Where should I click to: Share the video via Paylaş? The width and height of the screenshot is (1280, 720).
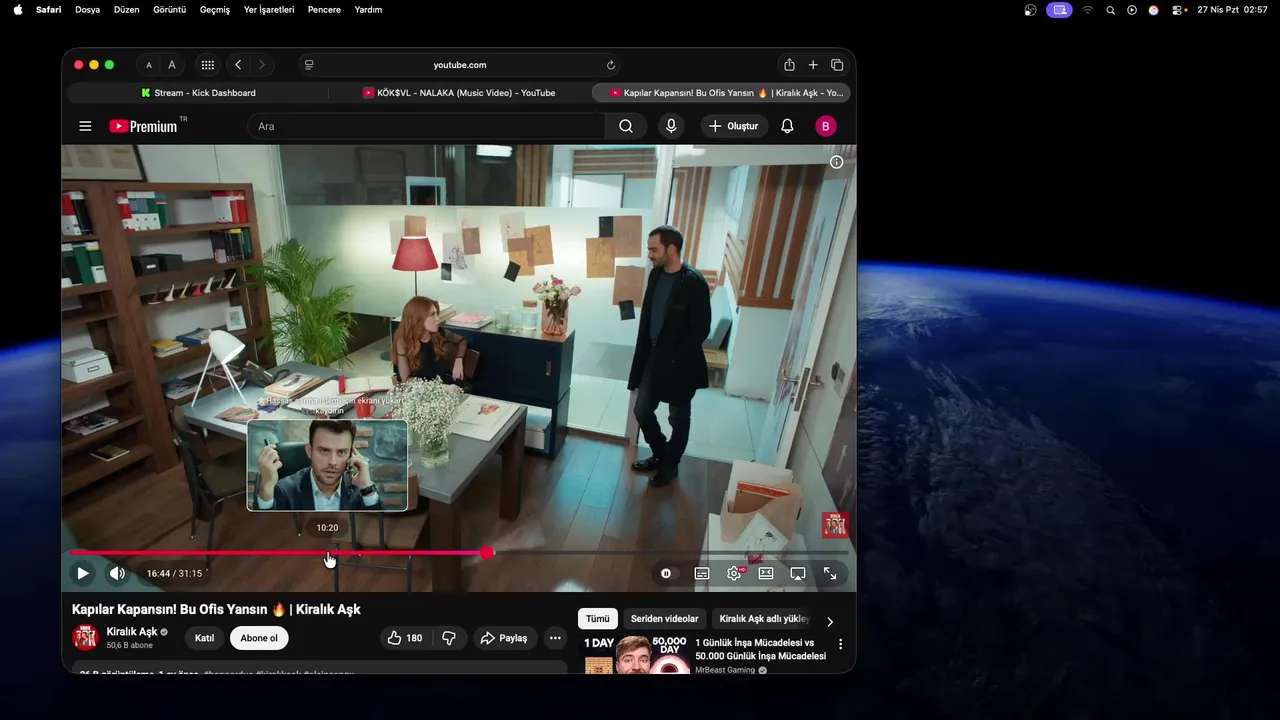[x=505, y=638]
